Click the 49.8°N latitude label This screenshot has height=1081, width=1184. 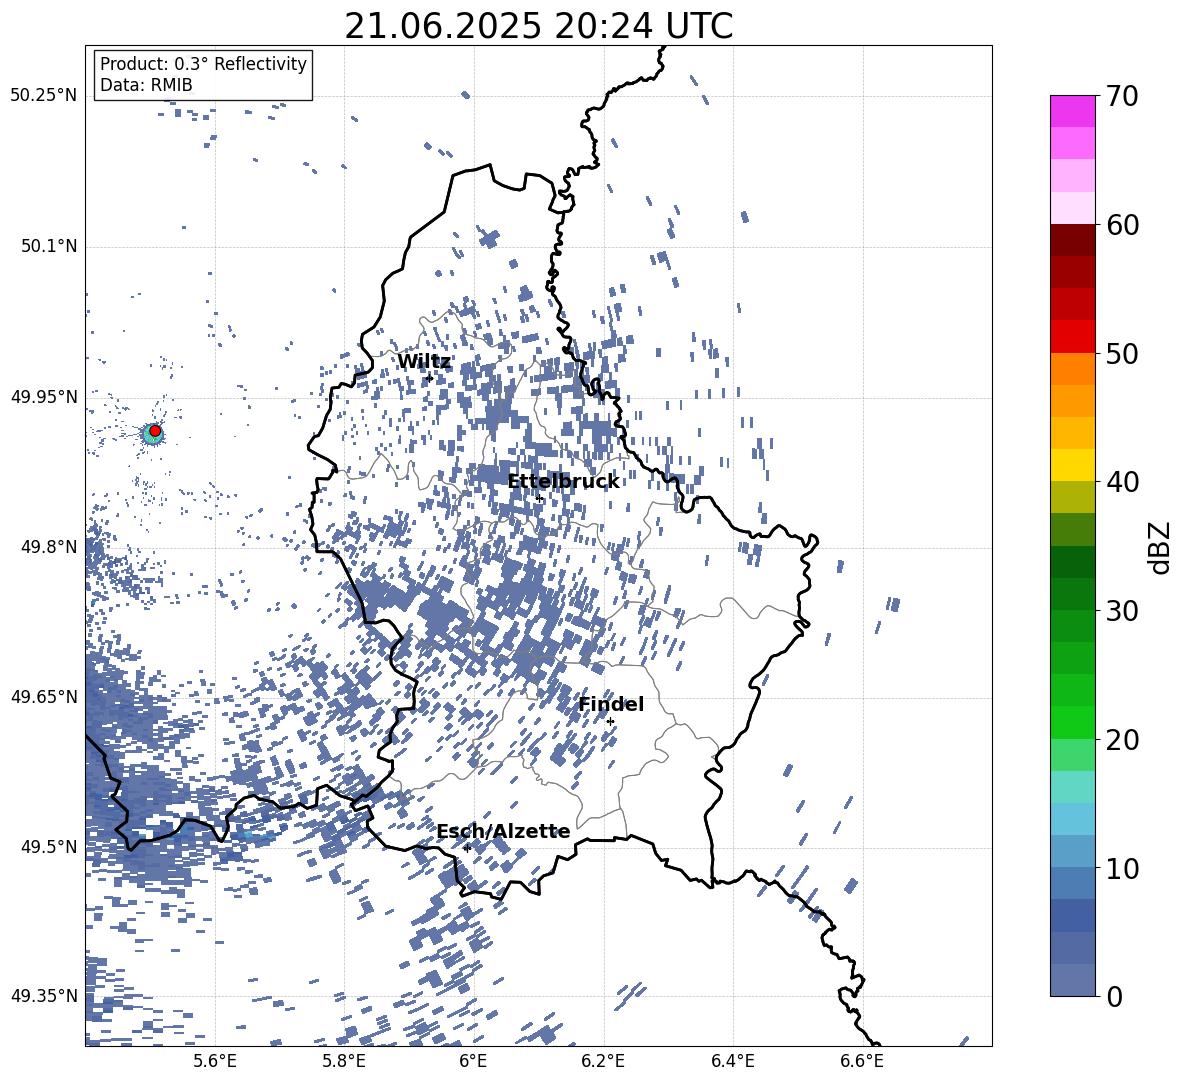click(49, 547)
